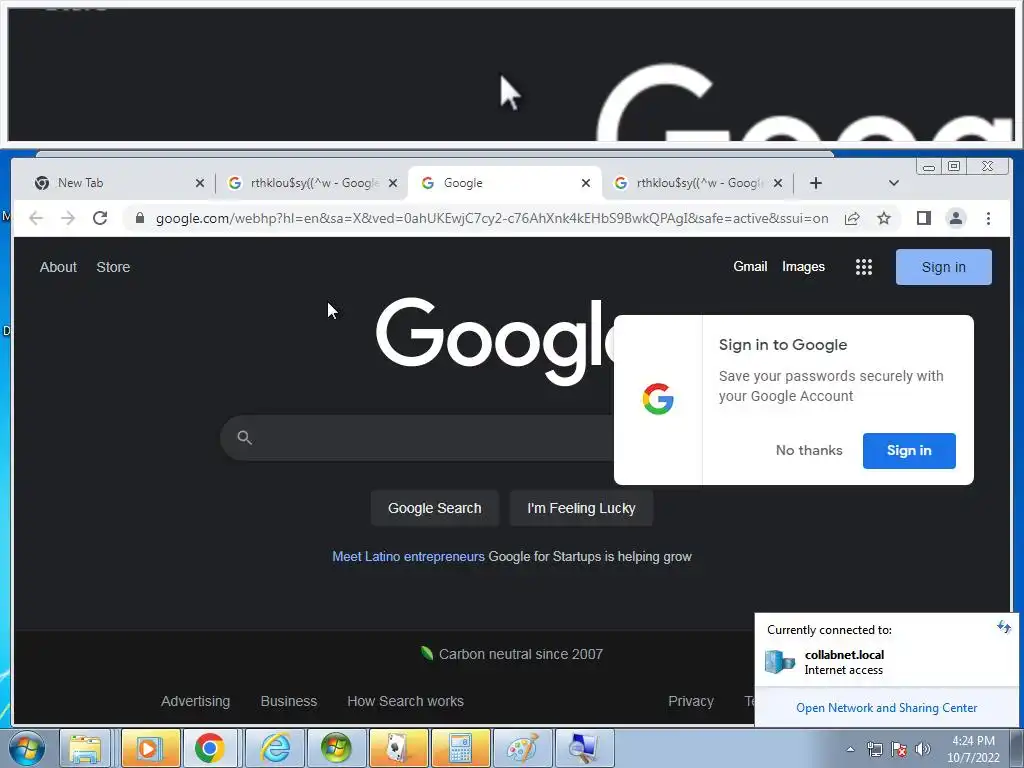Open the Calculator from taskbar
This screenshot has width=1024, height=768.
click(x=460, y=748)
